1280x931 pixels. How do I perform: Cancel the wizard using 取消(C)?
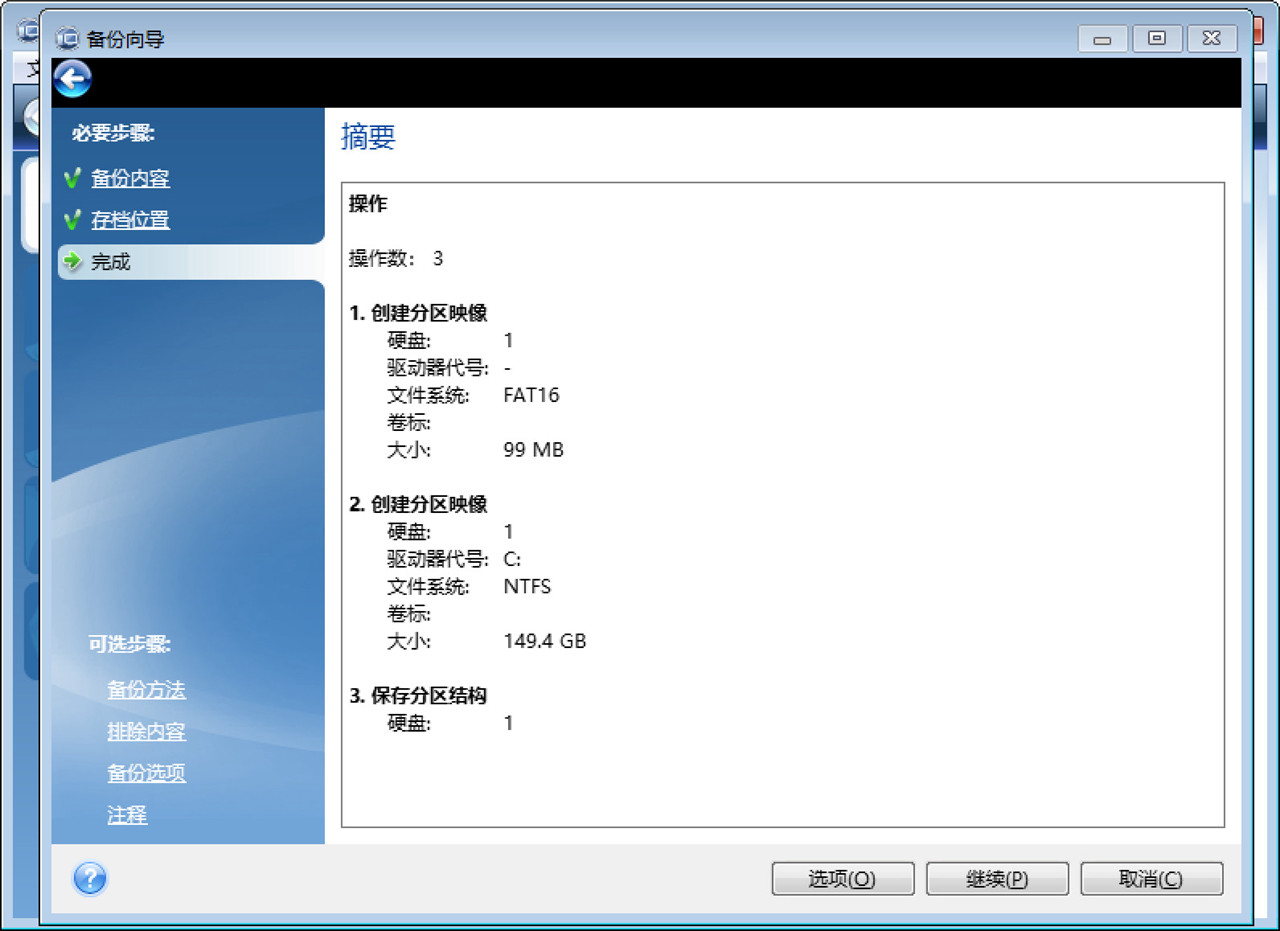(x=1151, y=878)
